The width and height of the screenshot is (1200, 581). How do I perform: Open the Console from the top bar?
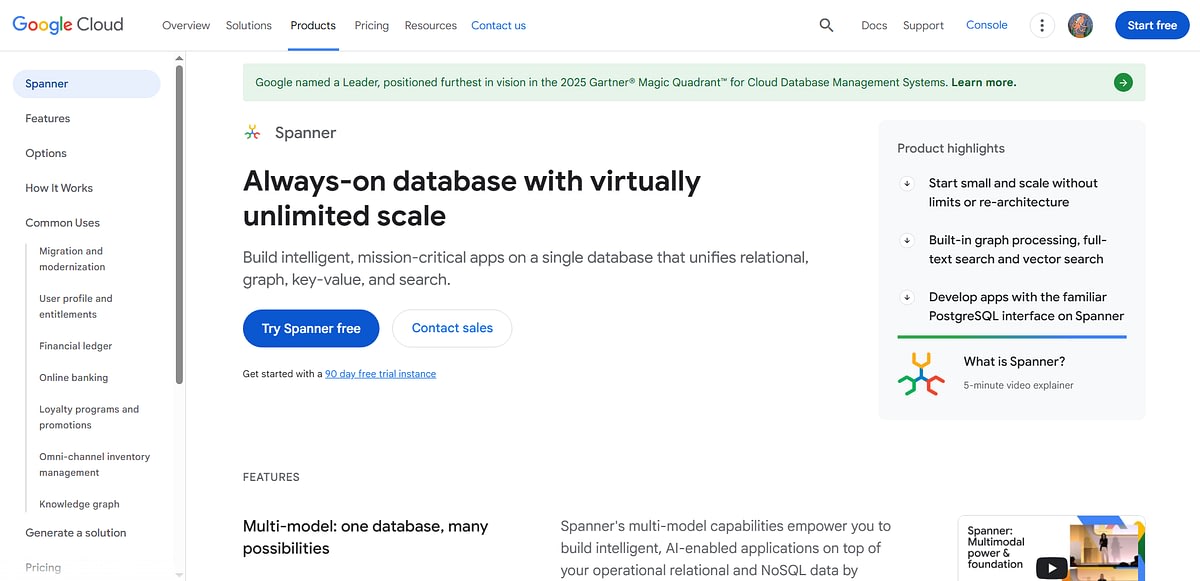[986, 25]
